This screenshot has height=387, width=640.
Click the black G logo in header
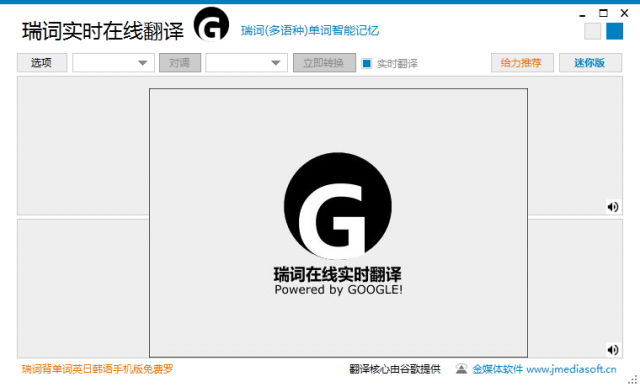pyautogui.click(x=211, y=24)
